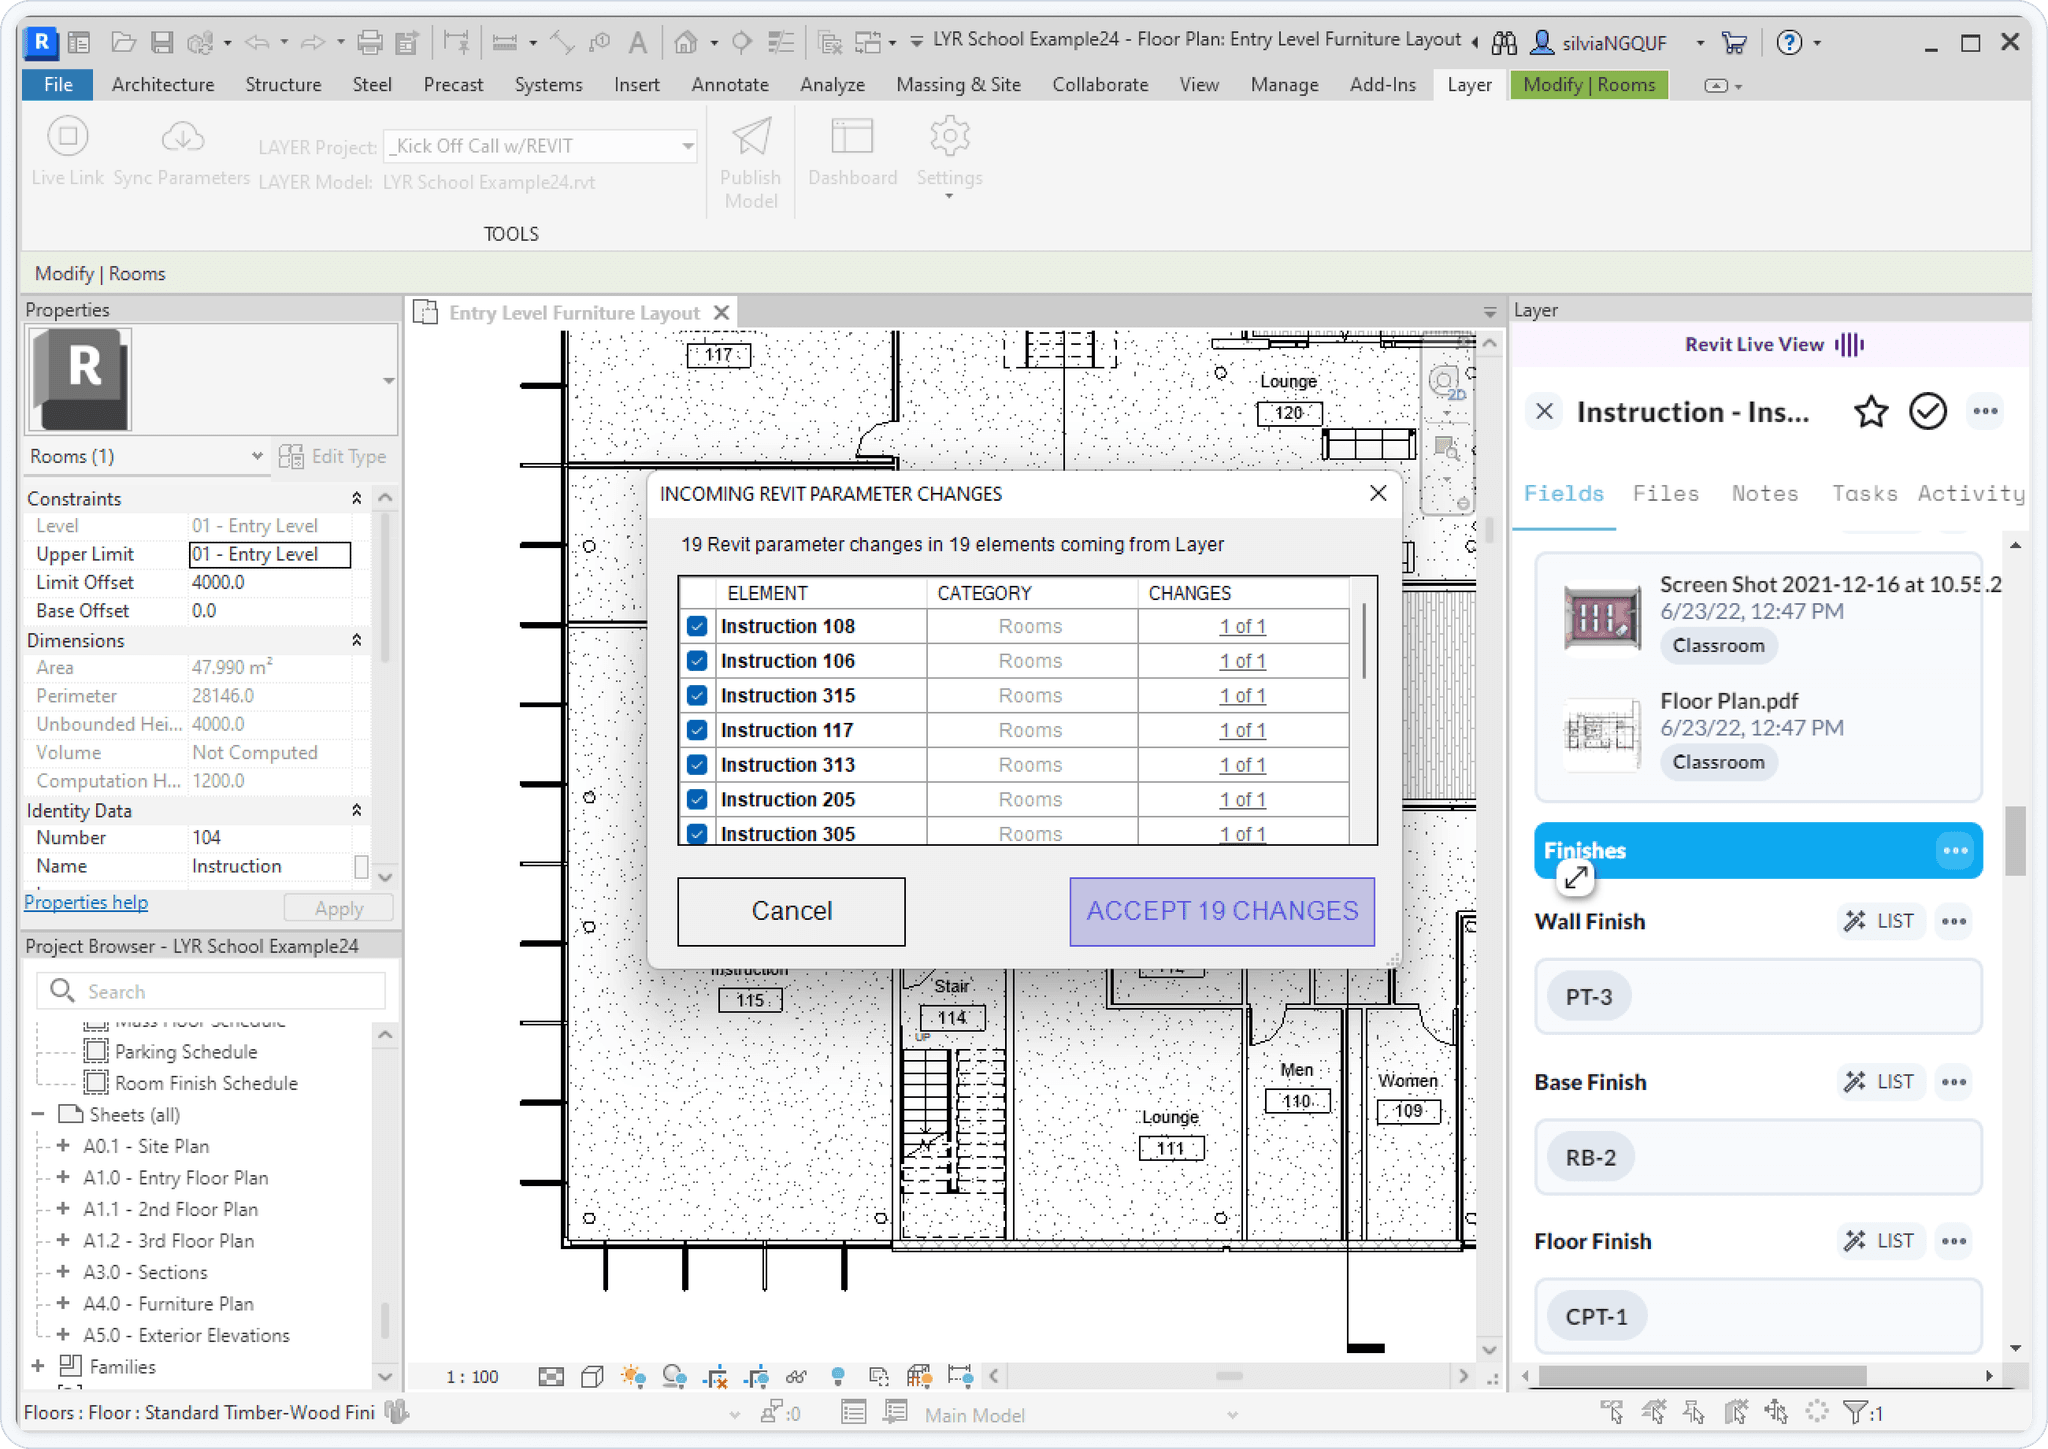Toggle shadows on the view control bar
The width and height of the screenshot is (2048, 1449).
tap(672, 1377)
